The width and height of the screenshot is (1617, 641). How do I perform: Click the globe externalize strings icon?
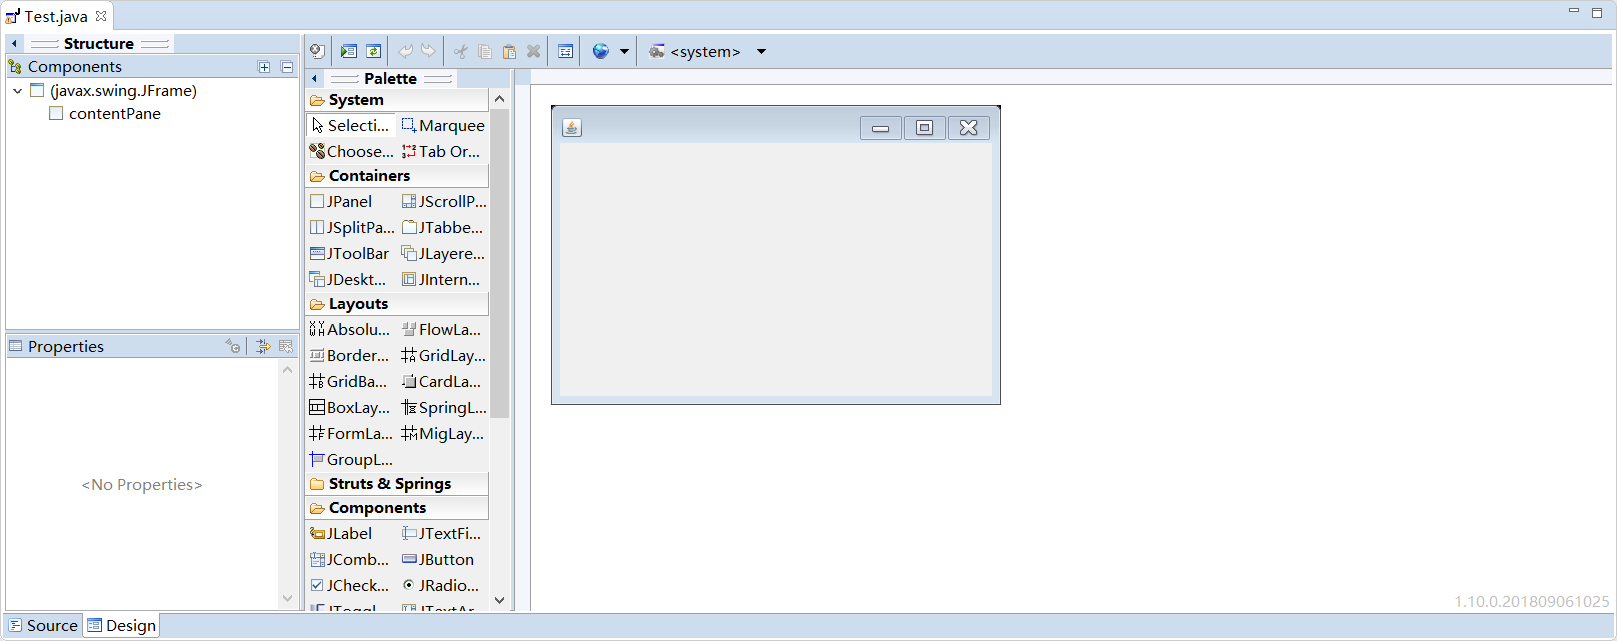pyautogui.click(x=600, y=51)
